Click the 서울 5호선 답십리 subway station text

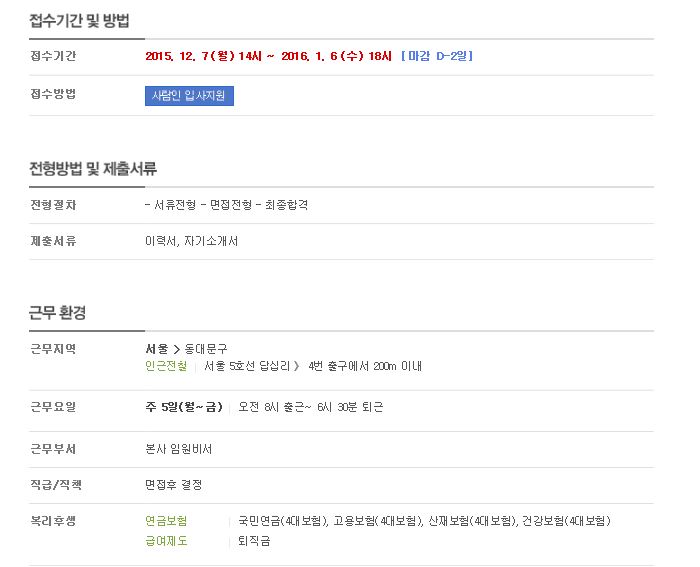(247, 367)
